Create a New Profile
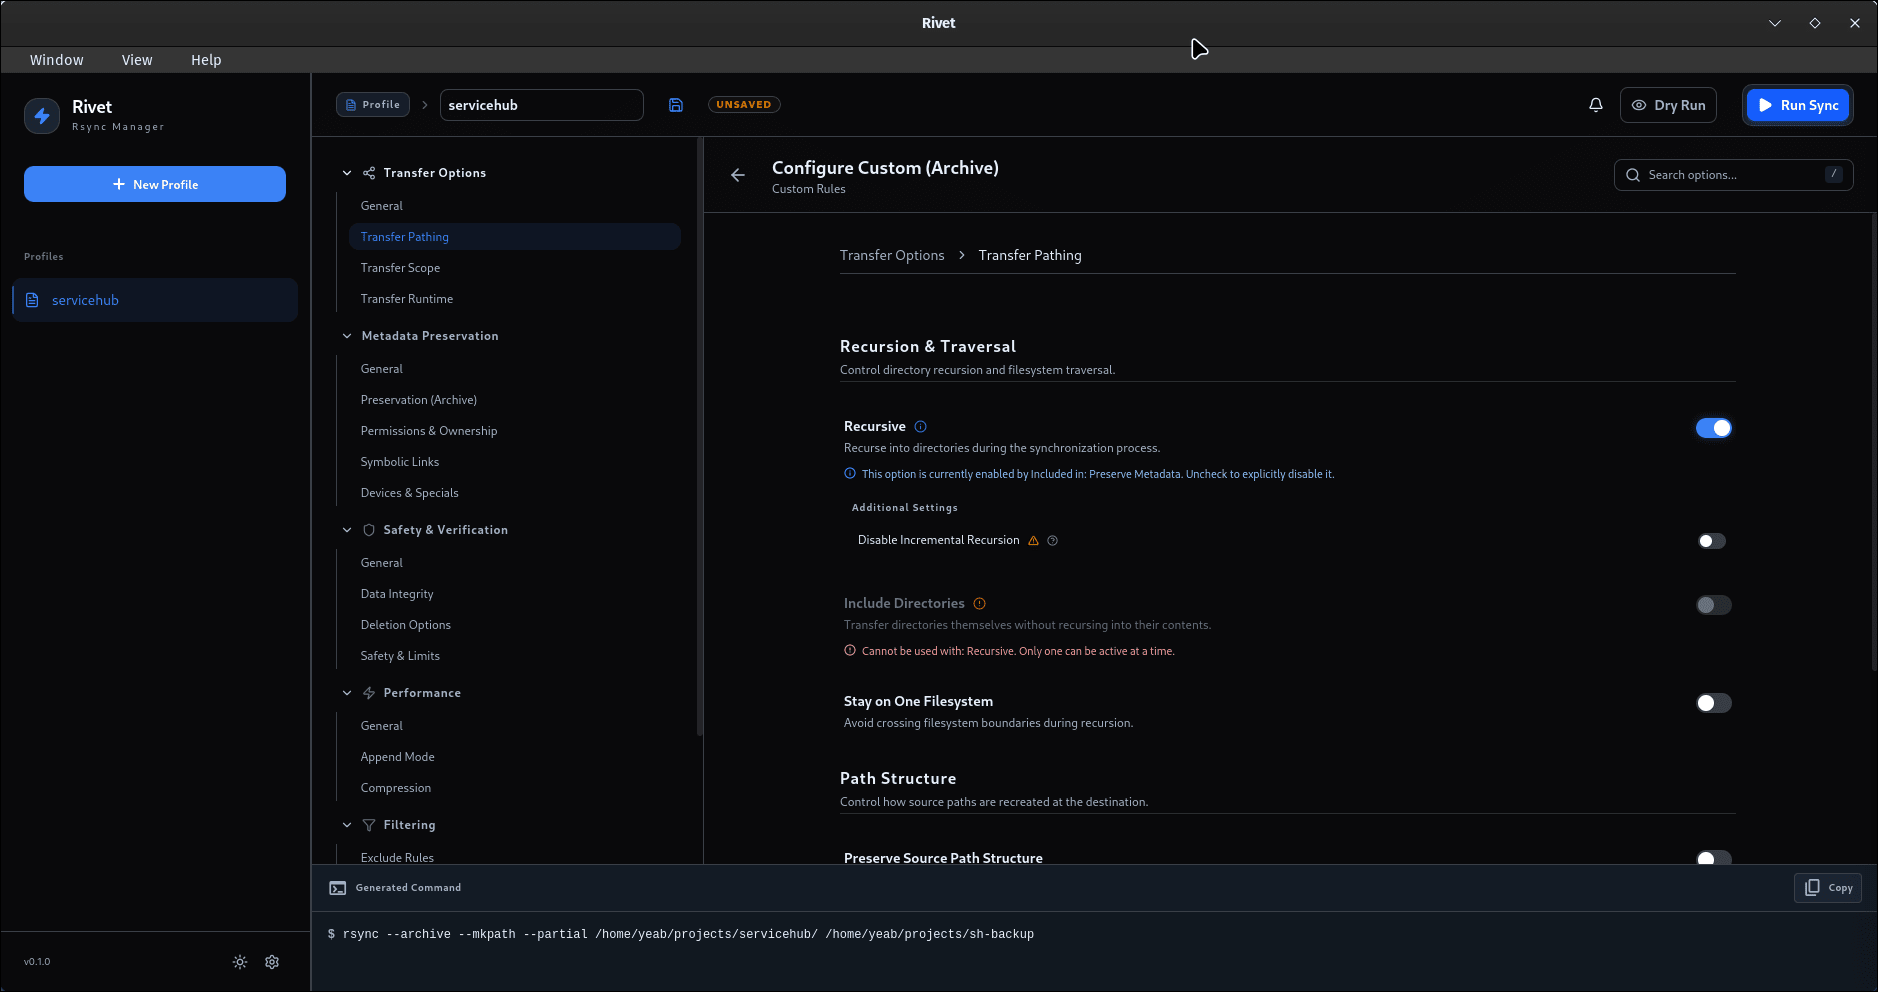1878x992 pixels. (x=155, y=184)
